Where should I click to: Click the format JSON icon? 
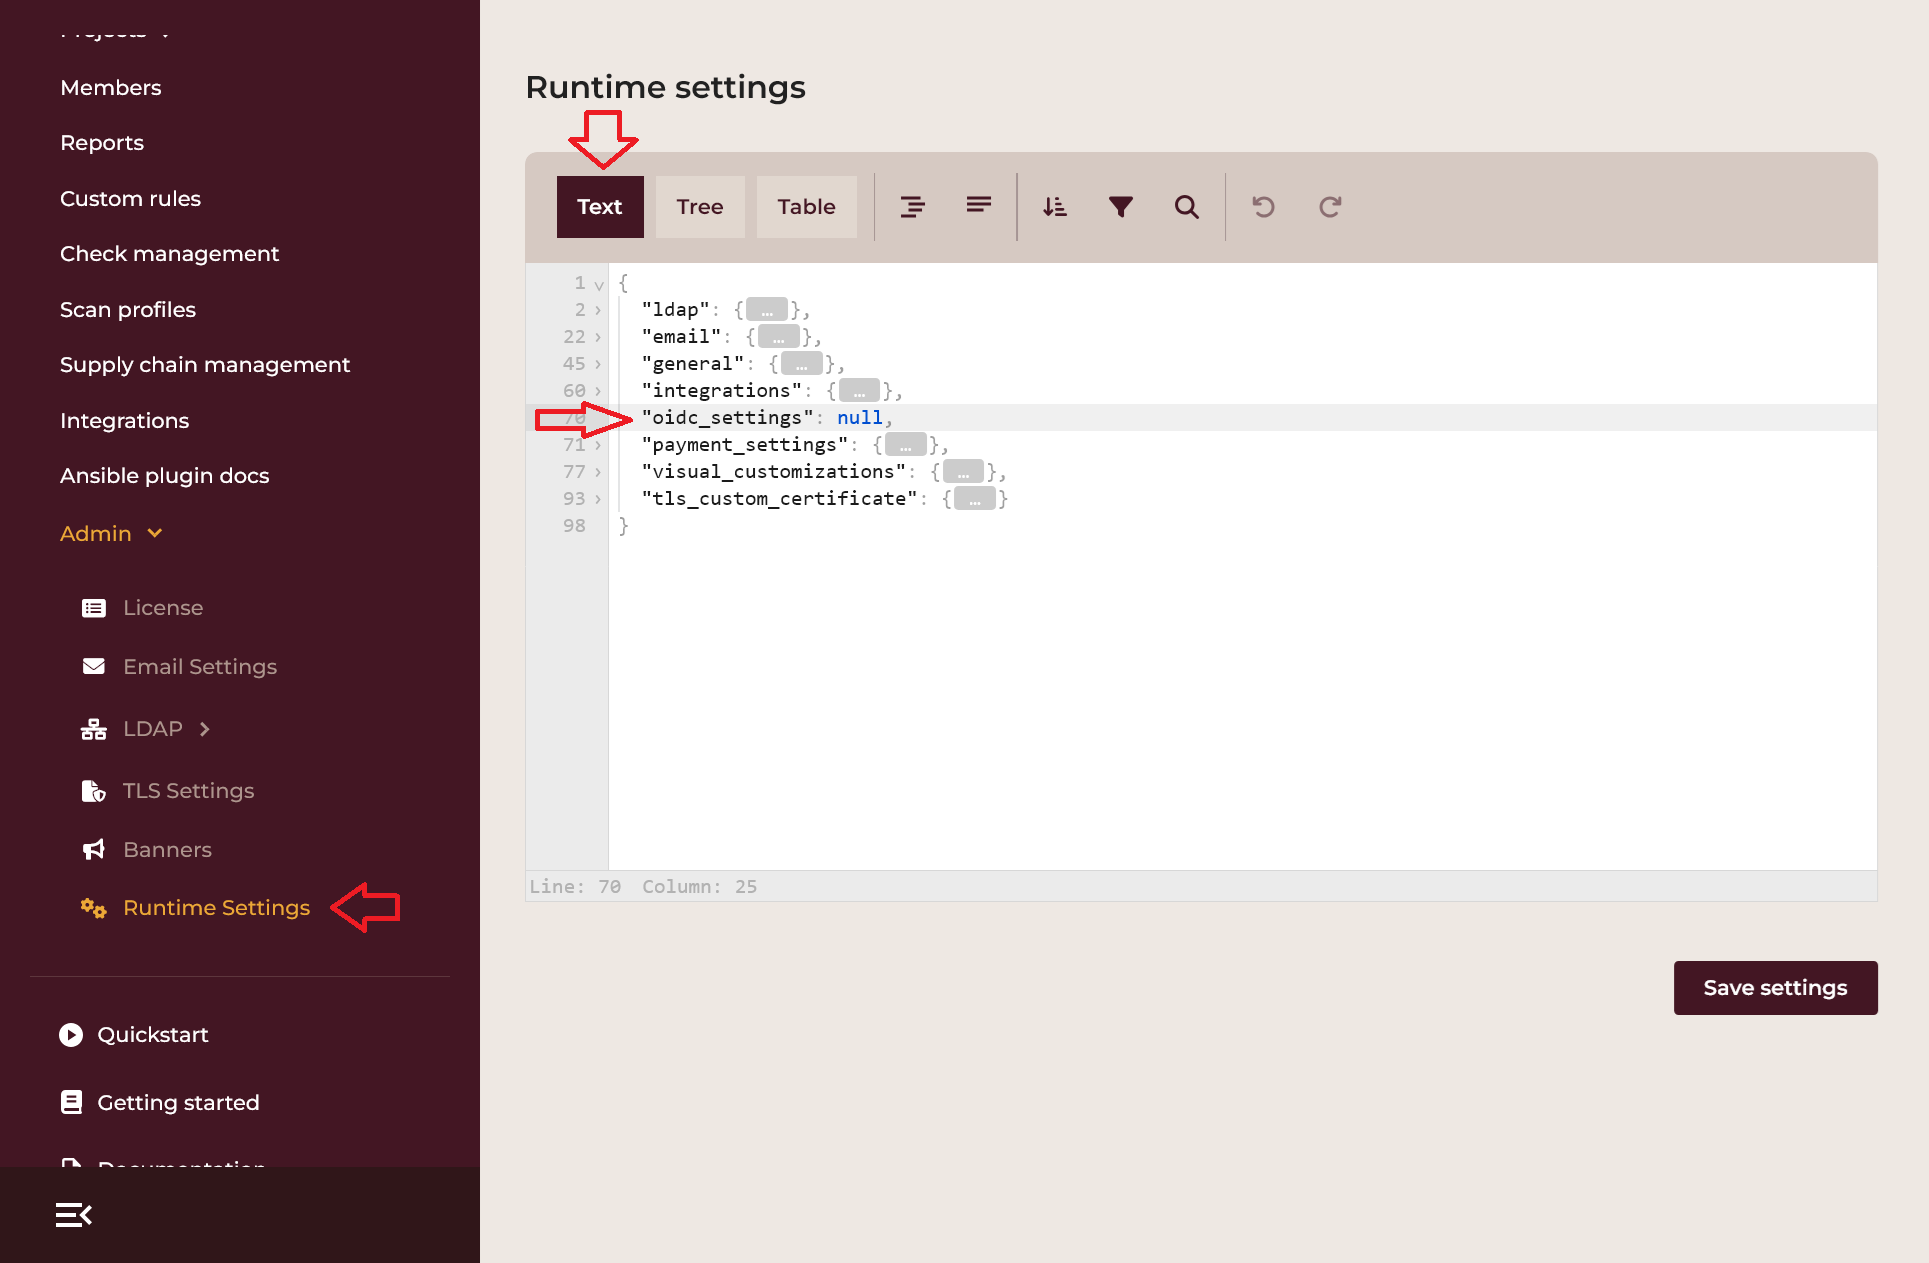point(912,207)
